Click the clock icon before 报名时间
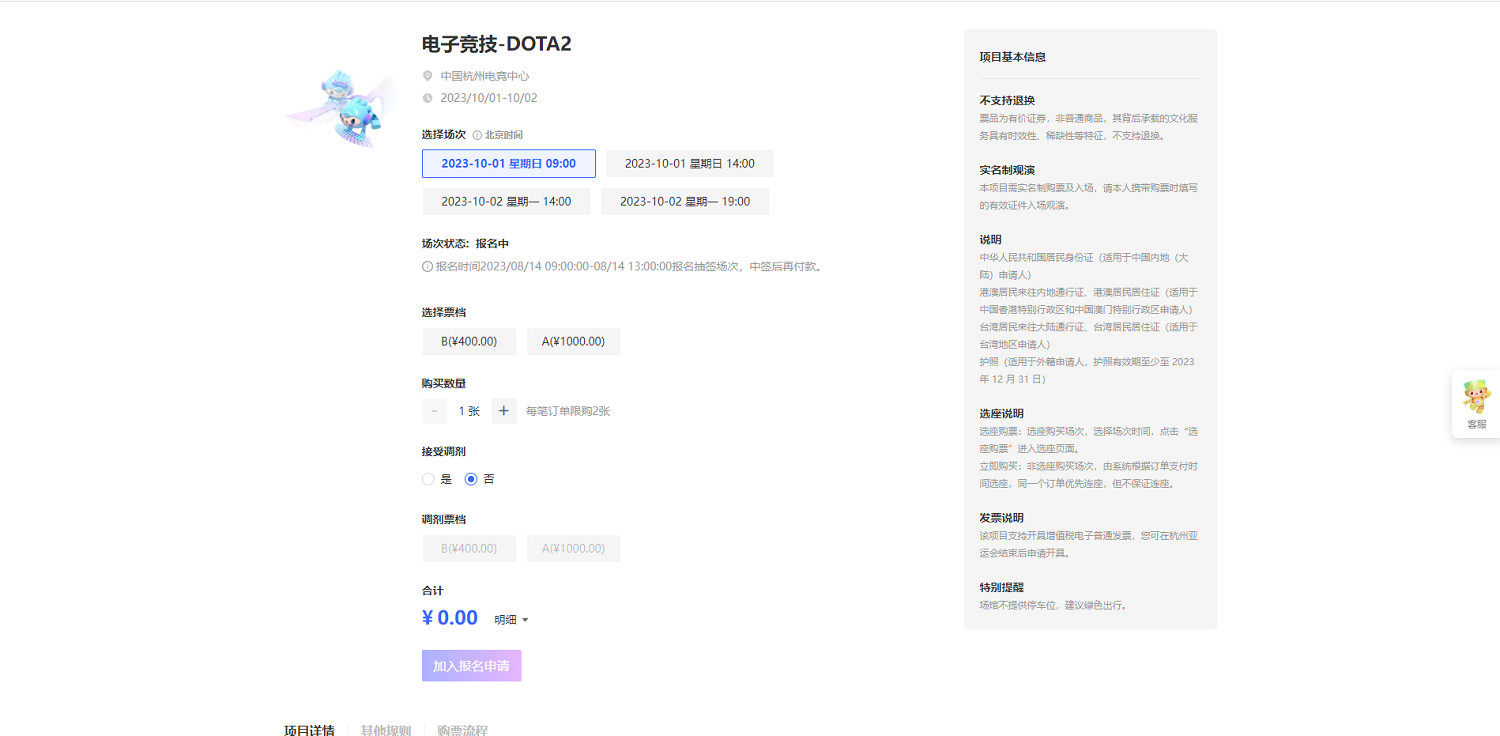 [x=426, y=266]
